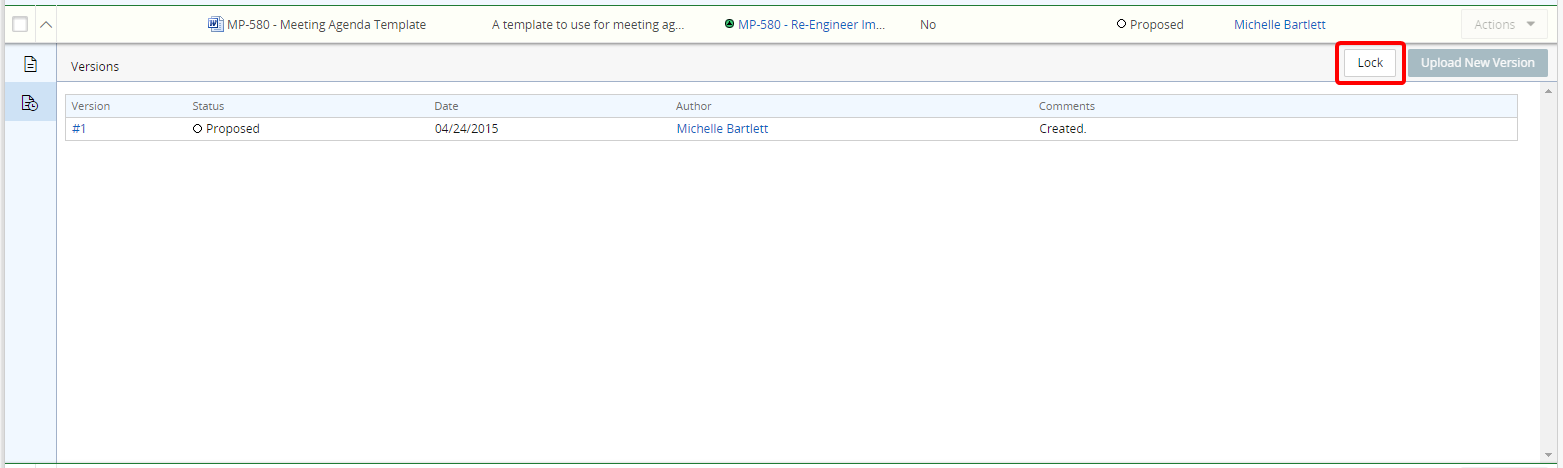Viewport: 1563px width, 468px height.
Task: Click the Version column header
Action: (x=91, y=106)
